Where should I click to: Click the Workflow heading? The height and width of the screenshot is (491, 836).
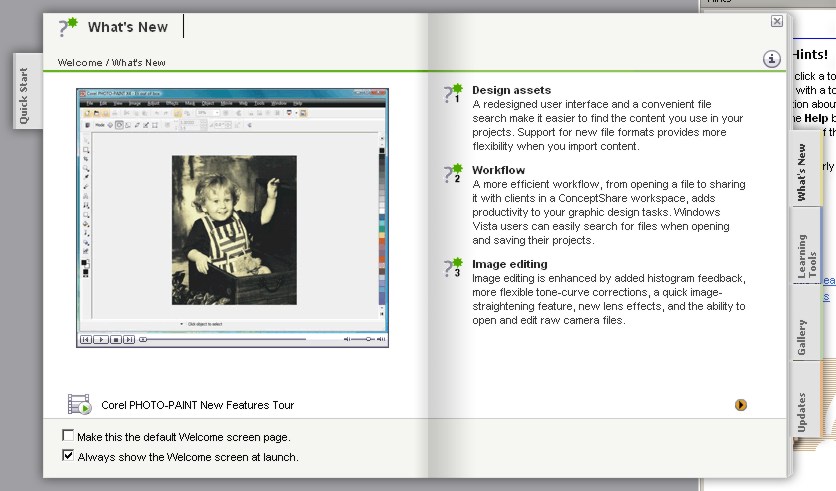pyautogui.click(x=499, y=170)
